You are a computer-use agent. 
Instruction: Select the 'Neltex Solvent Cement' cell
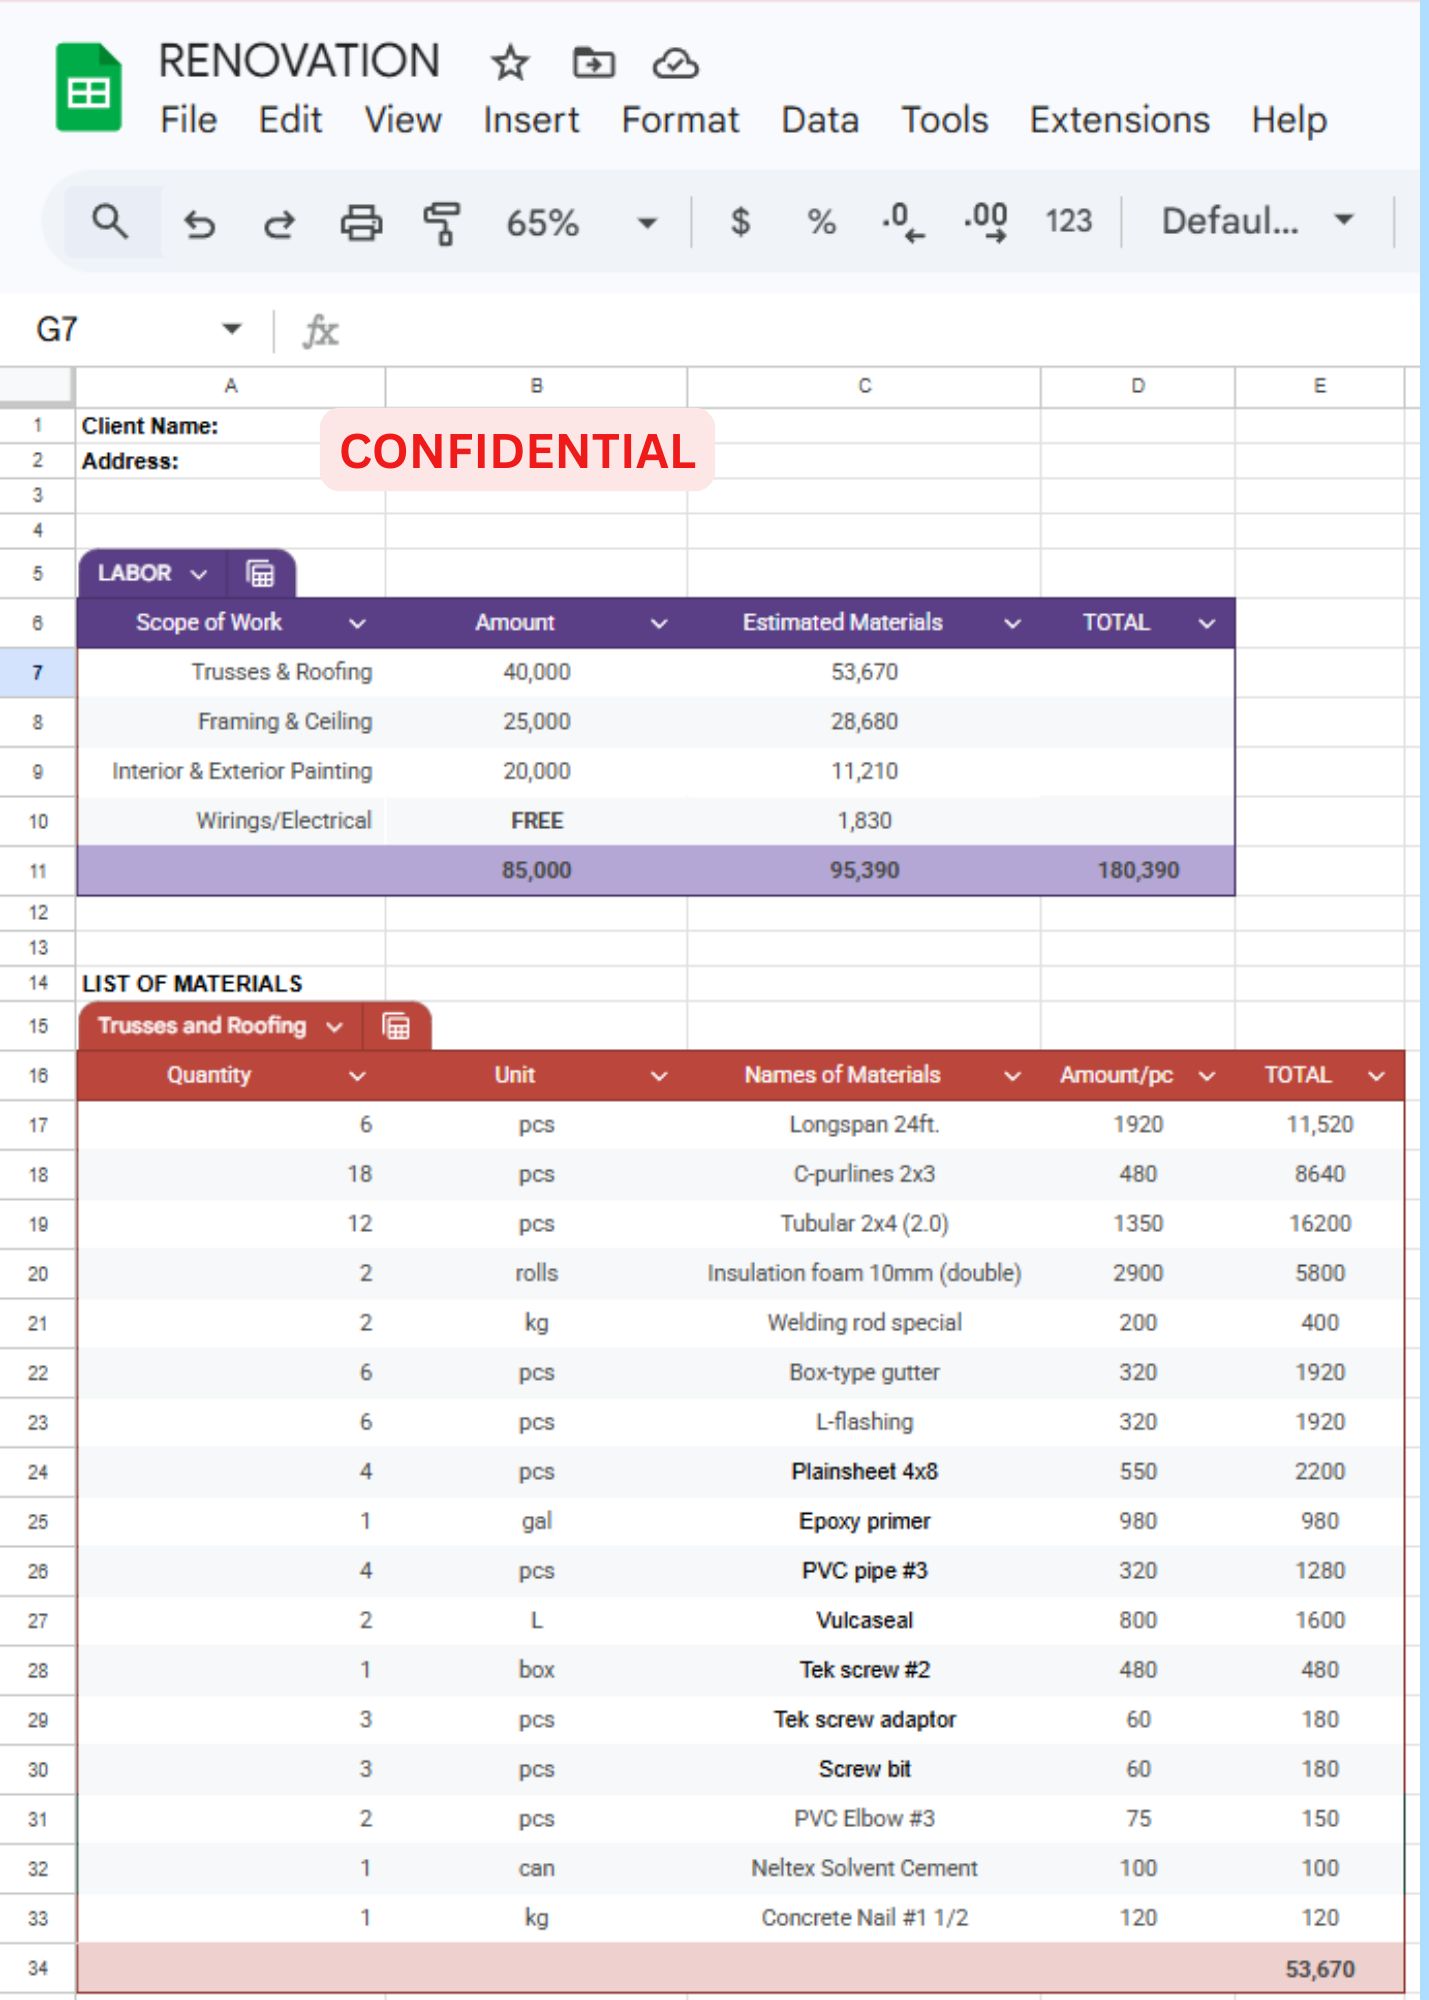(x=864, y=1869)
